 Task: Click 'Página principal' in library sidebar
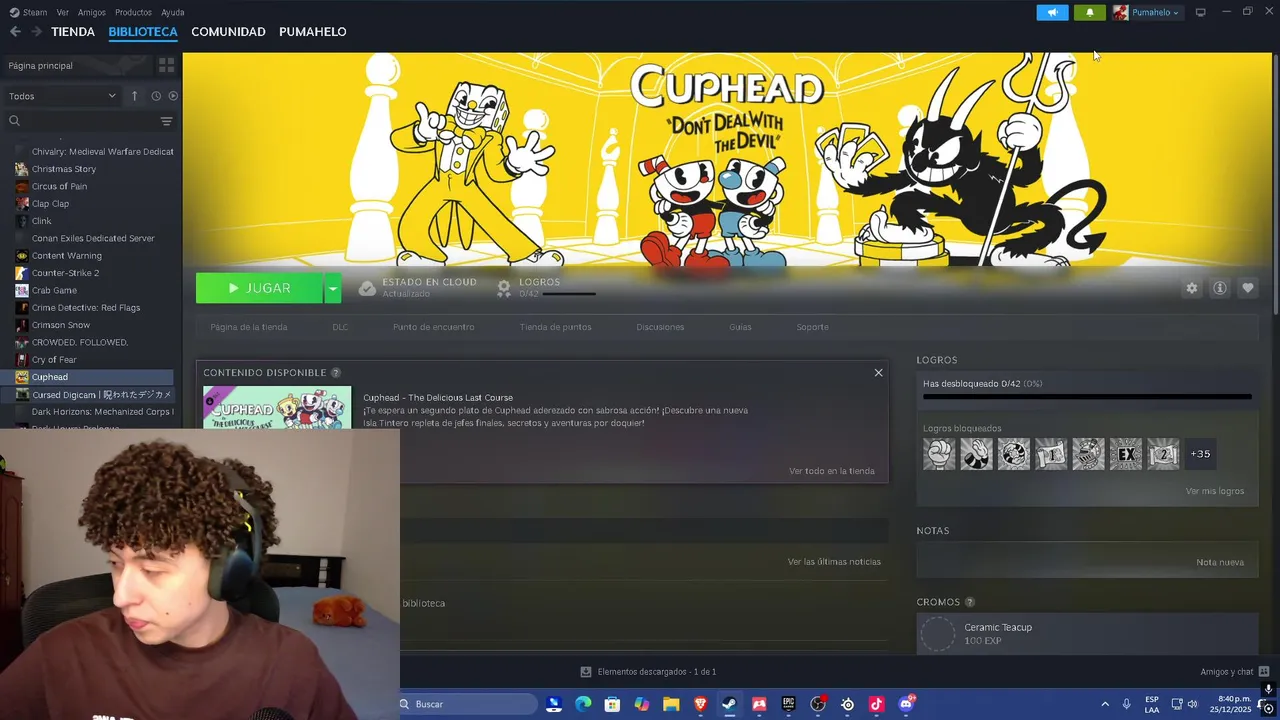click(x=41, y=65)
